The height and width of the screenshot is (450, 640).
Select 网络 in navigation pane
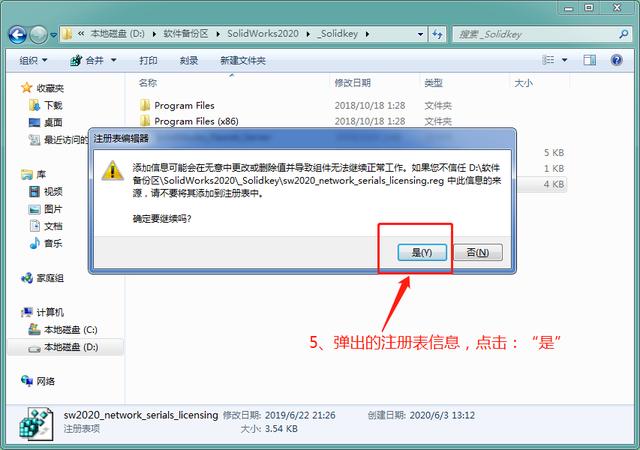tap(45, 381)
